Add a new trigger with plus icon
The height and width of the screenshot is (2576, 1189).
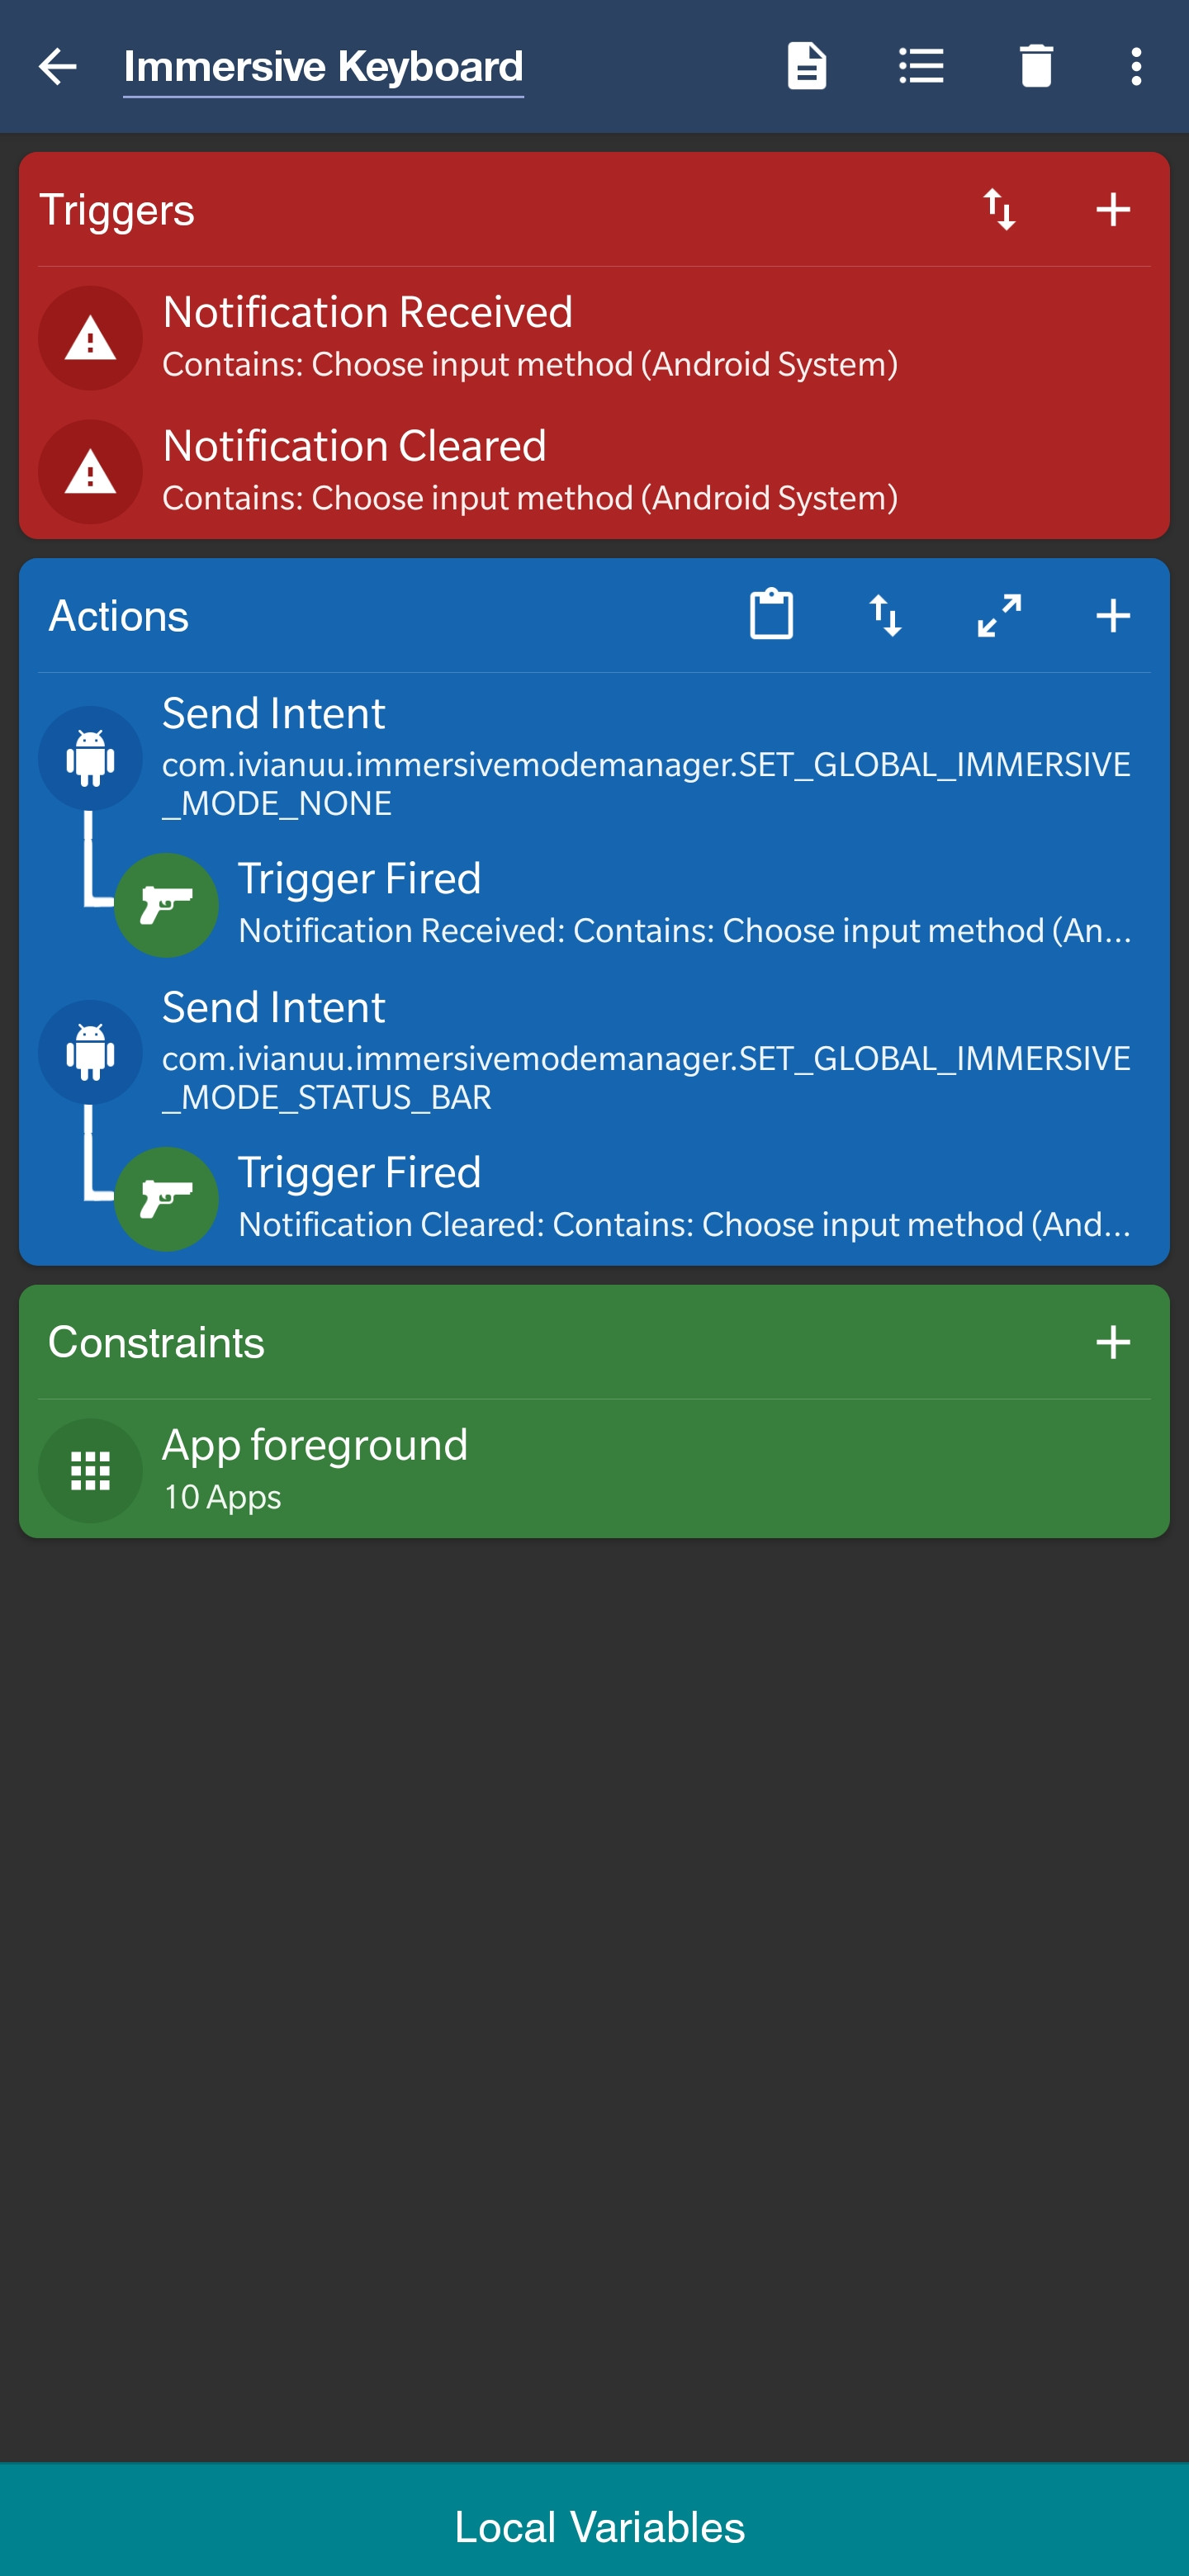pos(1113,210)
